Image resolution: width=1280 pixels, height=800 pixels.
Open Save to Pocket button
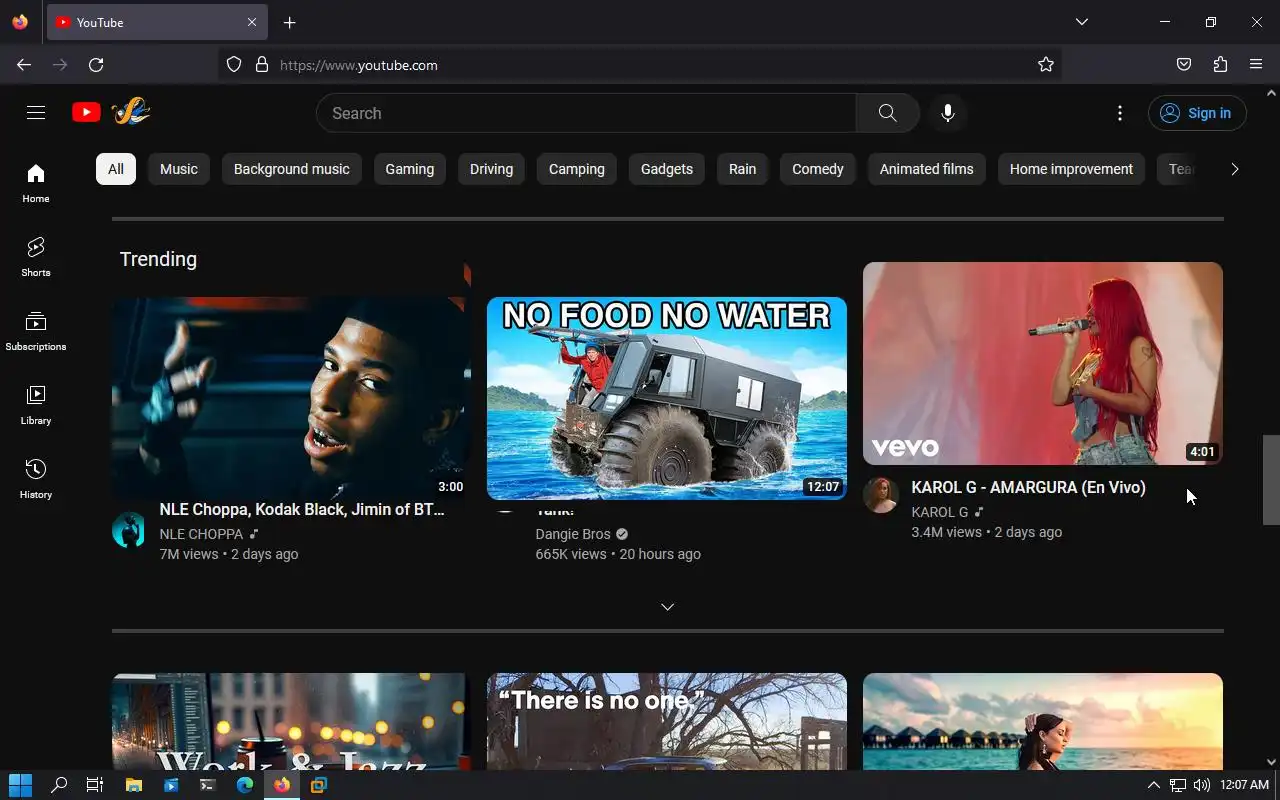tap(1184, 65)
